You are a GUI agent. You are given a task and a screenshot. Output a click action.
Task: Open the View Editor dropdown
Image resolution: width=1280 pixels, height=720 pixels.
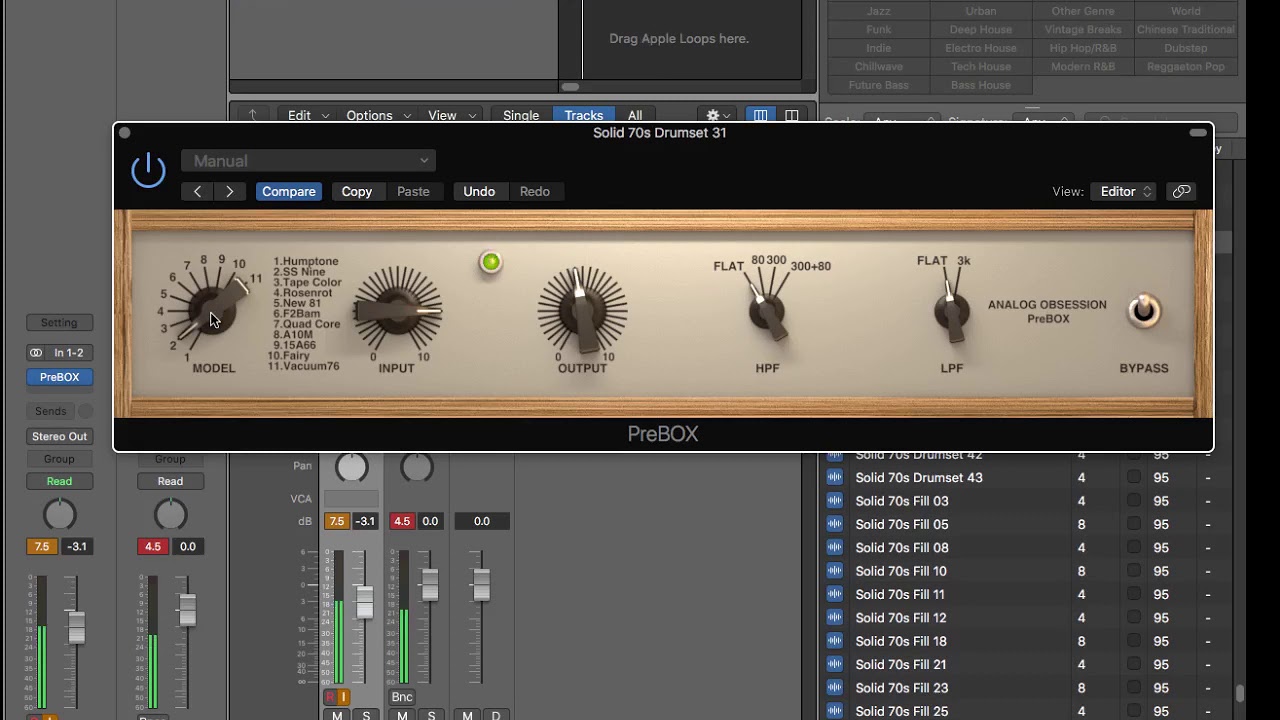pyautogui.click(x=1124, y=191)
